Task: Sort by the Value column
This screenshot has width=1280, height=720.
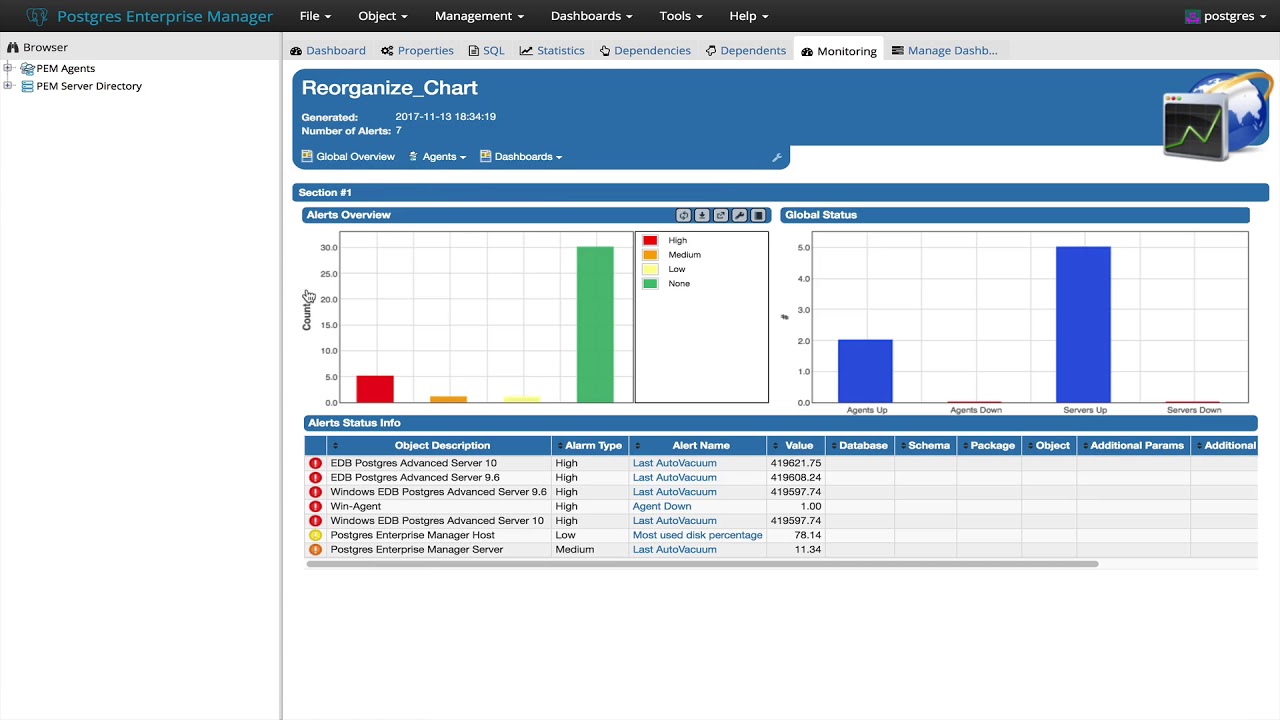Action: pyautogui.click(x=796, y=446)
